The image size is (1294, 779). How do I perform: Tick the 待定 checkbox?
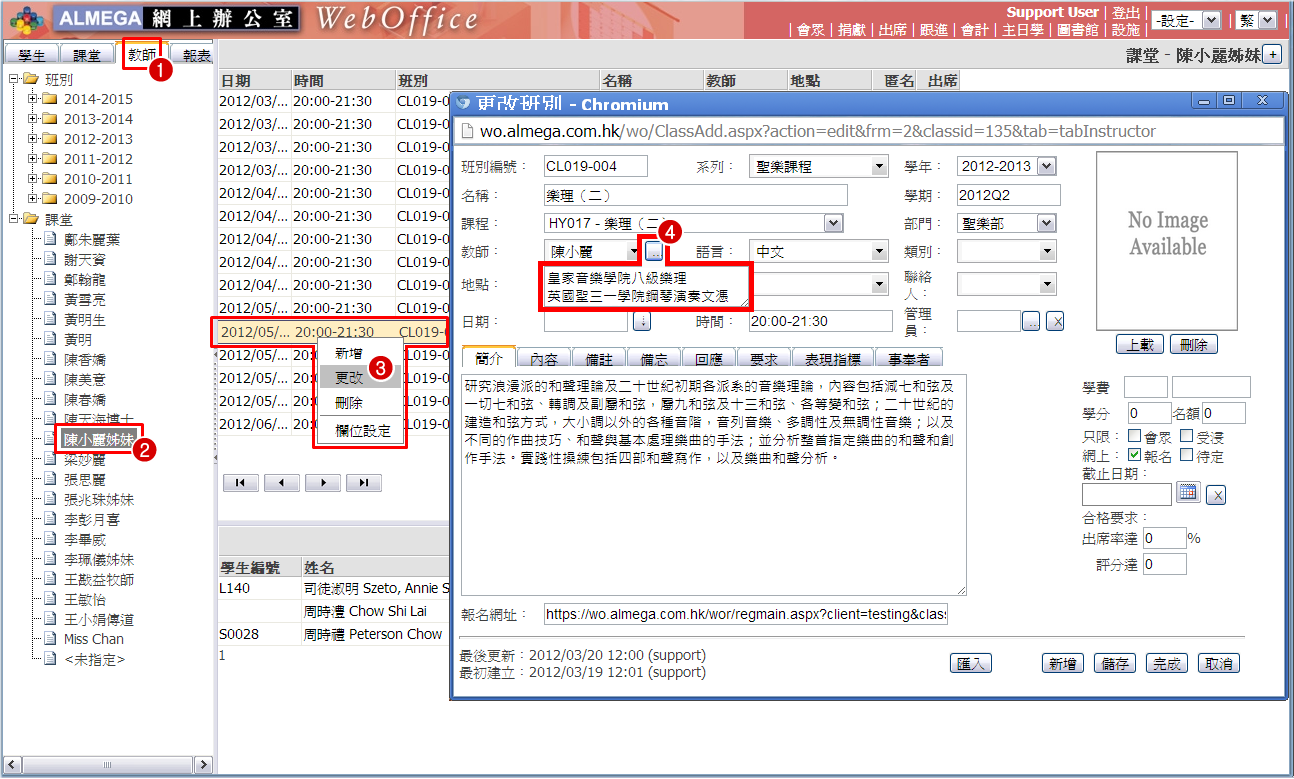(1186, 456)
